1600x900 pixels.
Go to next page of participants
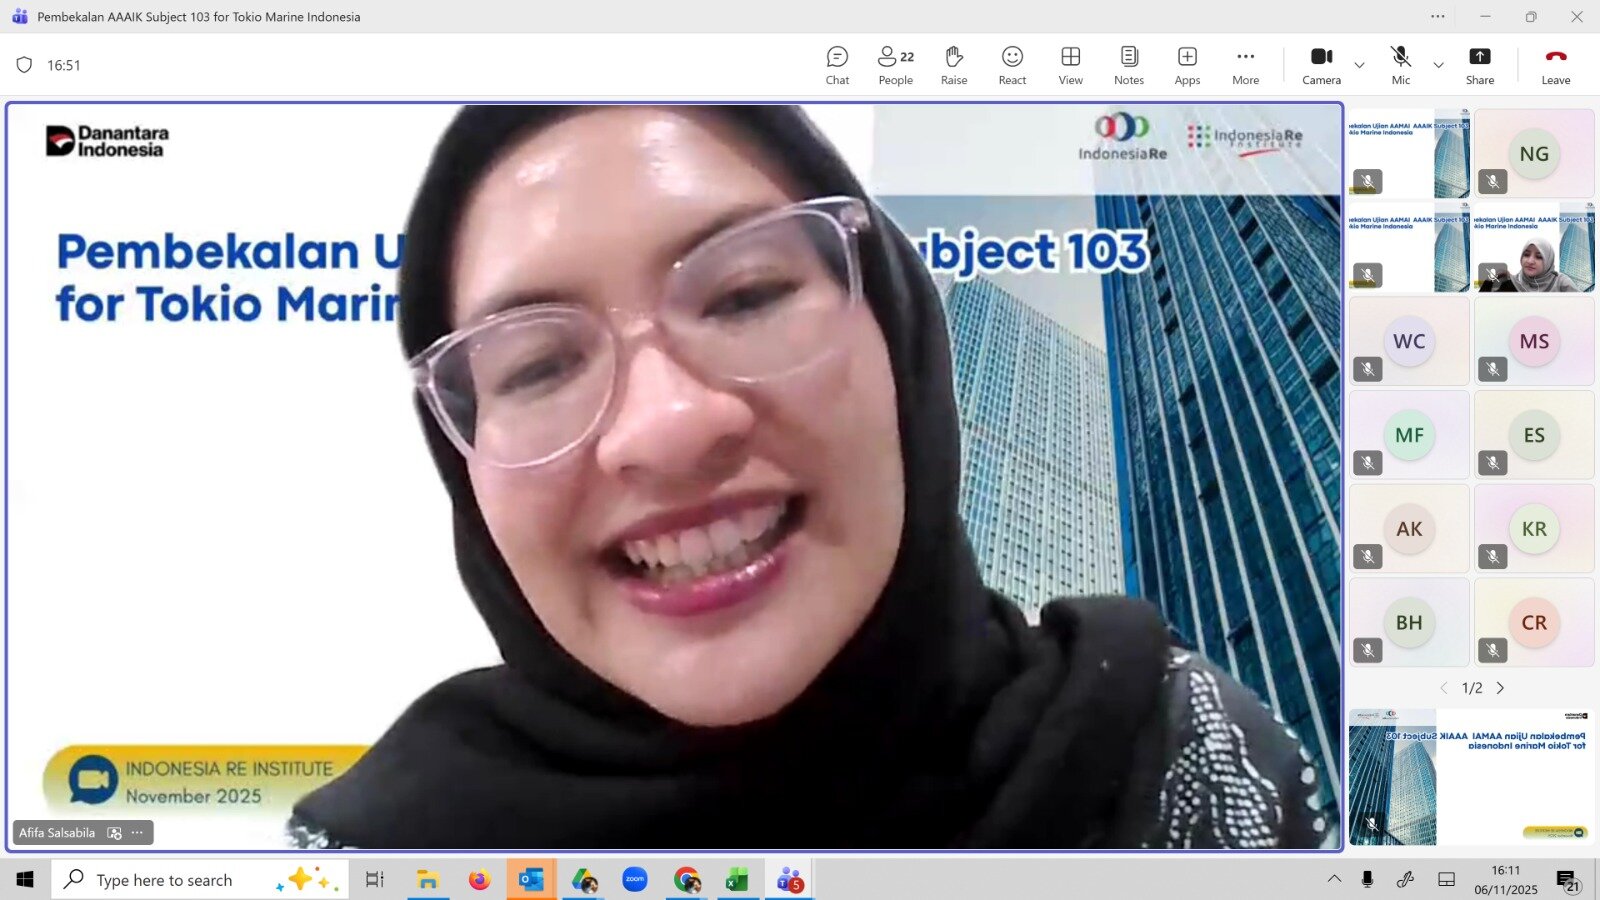[x=1500, y=688]
